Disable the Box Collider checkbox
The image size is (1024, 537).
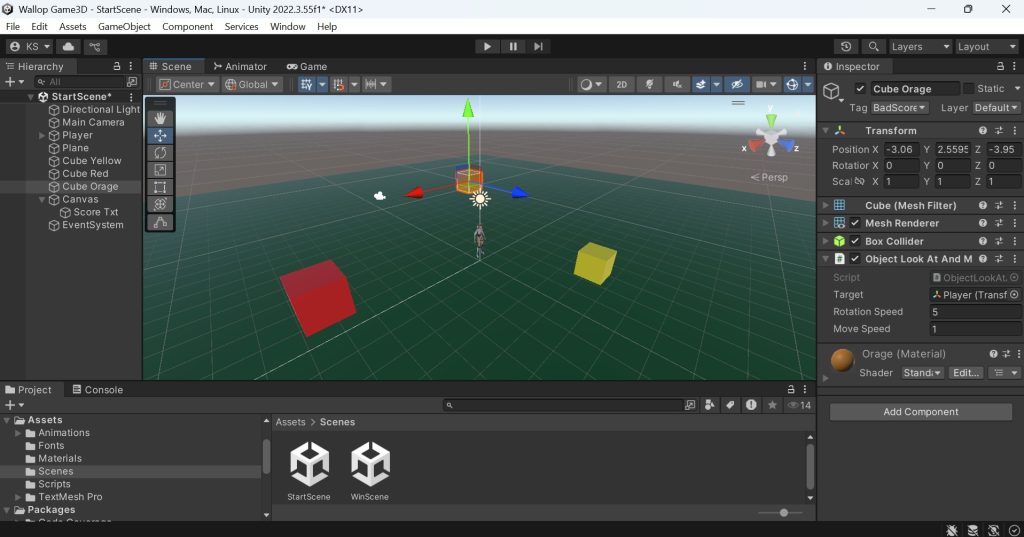[855, 241]
